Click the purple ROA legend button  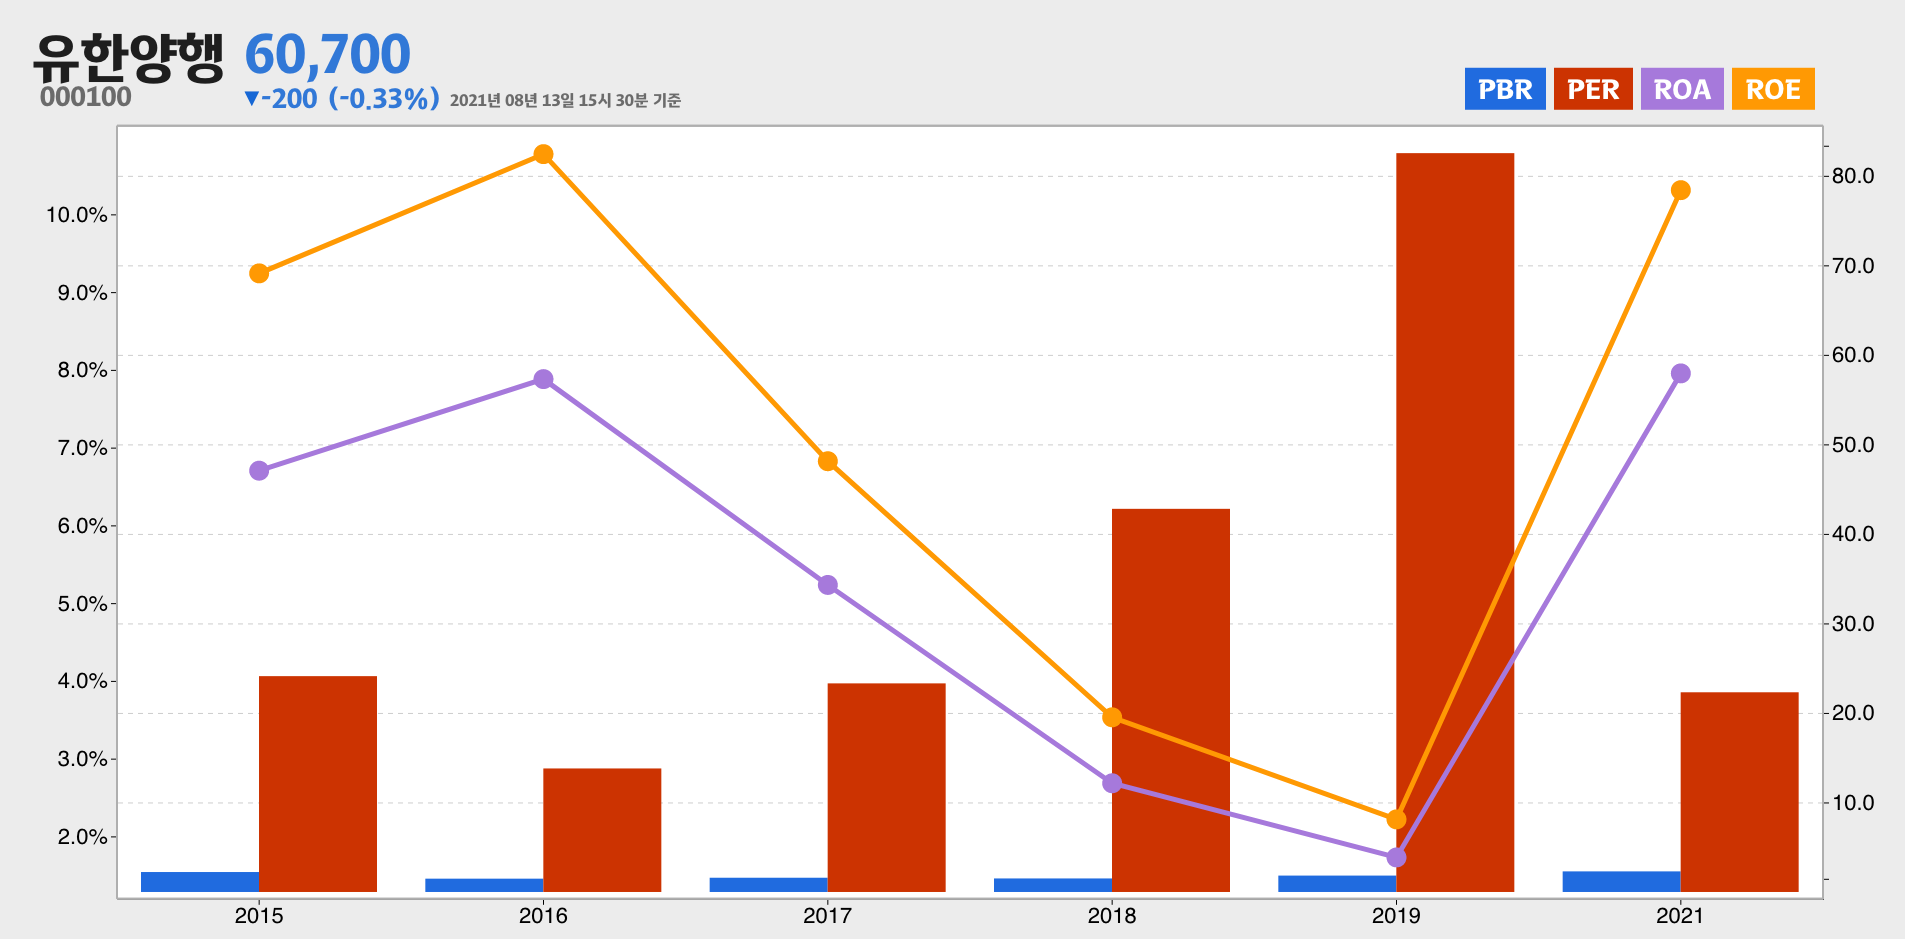tap(1682, 89)
